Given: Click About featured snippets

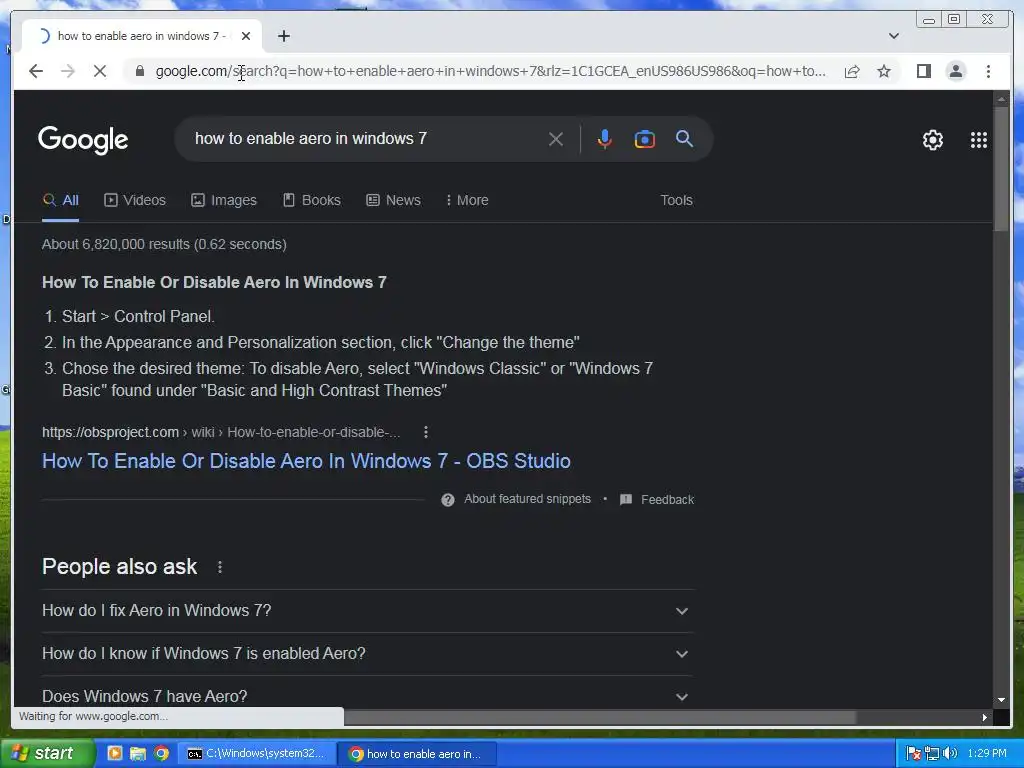Looking at the screenshot, I should [527, 499].
